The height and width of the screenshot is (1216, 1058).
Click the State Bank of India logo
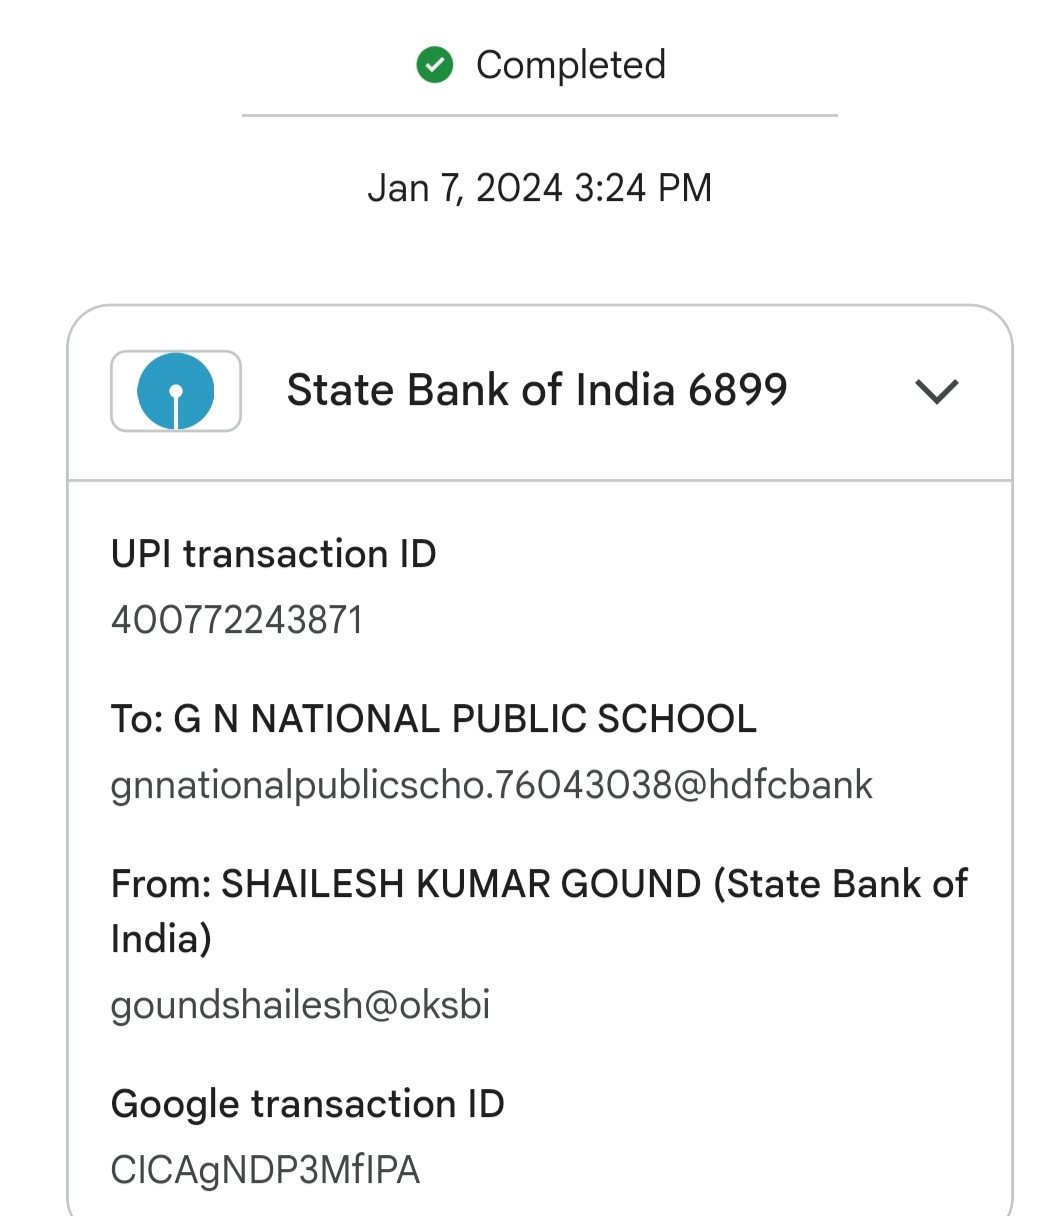pos(176,391)
